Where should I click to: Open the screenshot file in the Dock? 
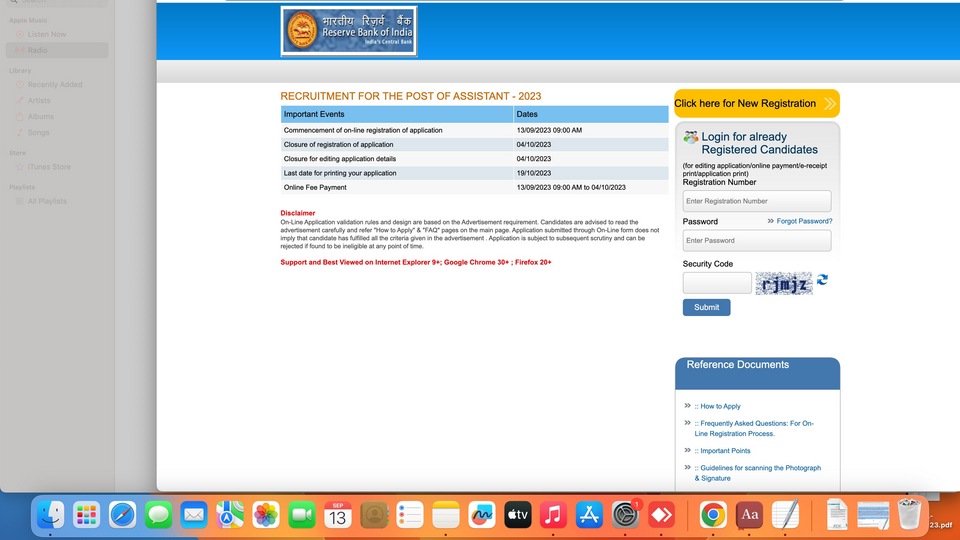873,515
